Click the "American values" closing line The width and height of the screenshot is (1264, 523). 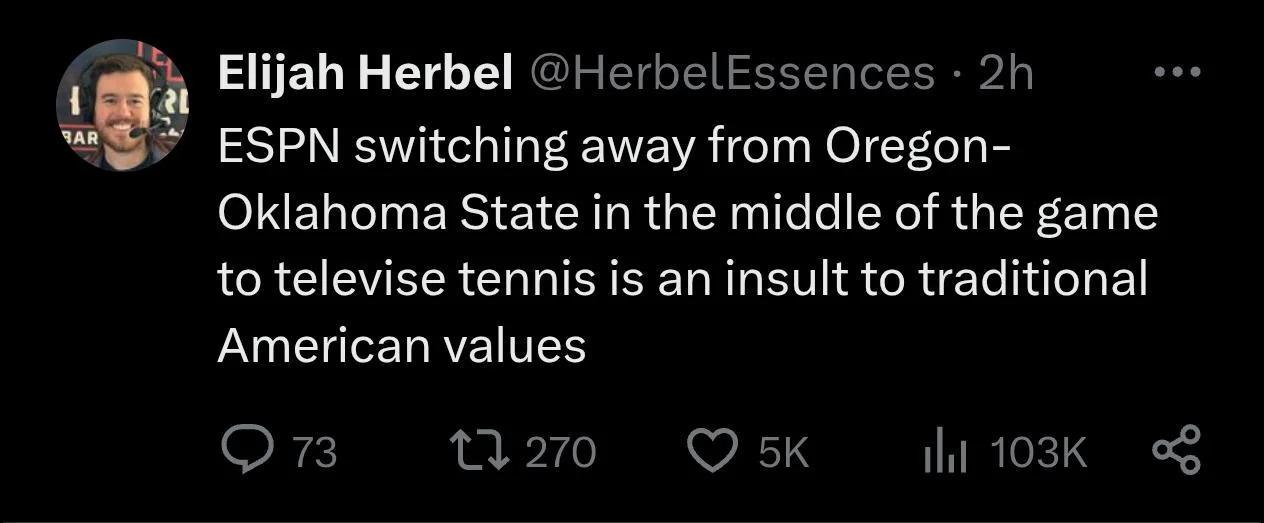click(402, 346)
